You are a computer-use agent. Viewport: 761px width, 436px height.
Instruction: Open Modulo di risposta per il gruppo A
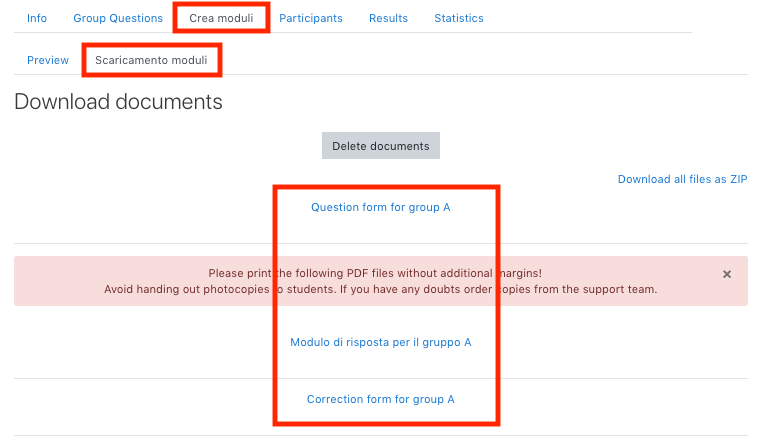[x=381, y=342]
